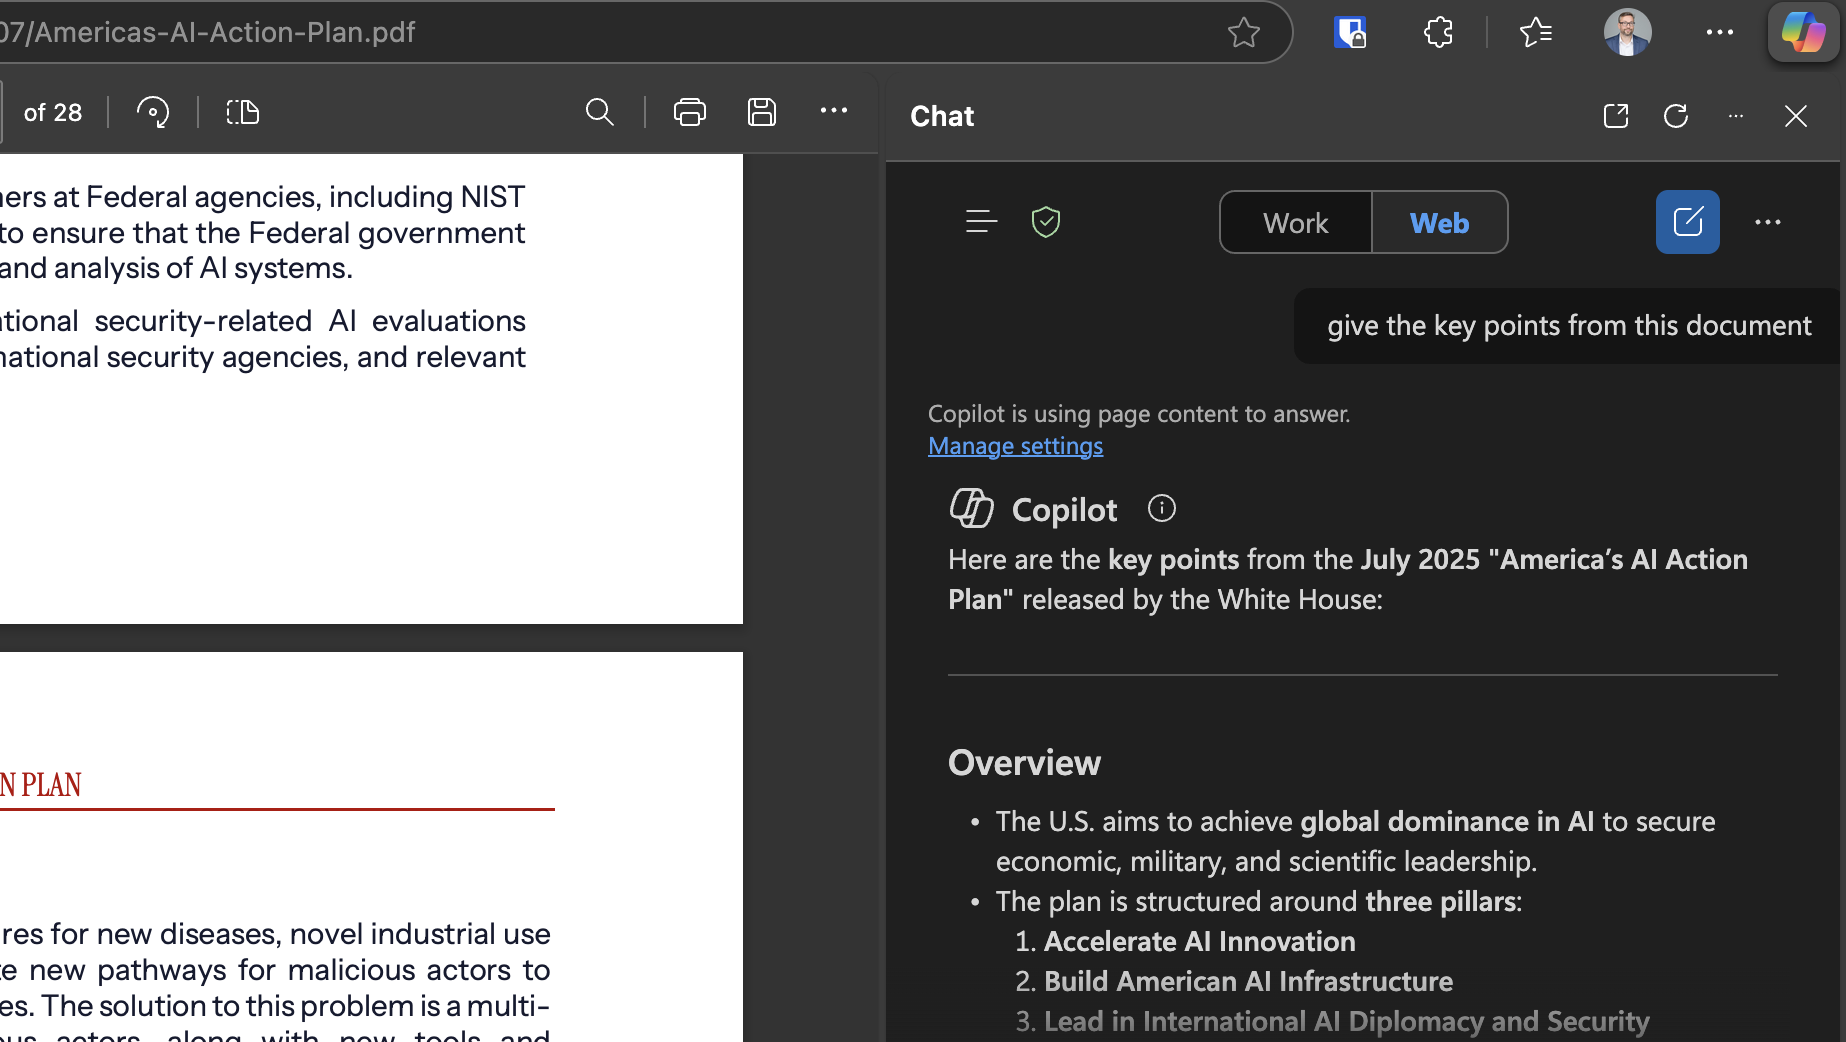Viewport: 1846px width, 1042px height.
Task: Toggle the Copilot sidebar button
Action: pos(1803,32)
